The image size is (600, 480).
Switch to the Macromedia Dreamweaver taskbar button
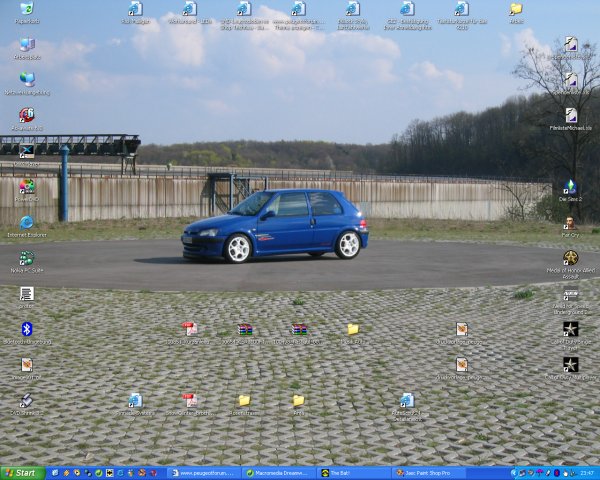pyautogui.click(x=279, y=473)
